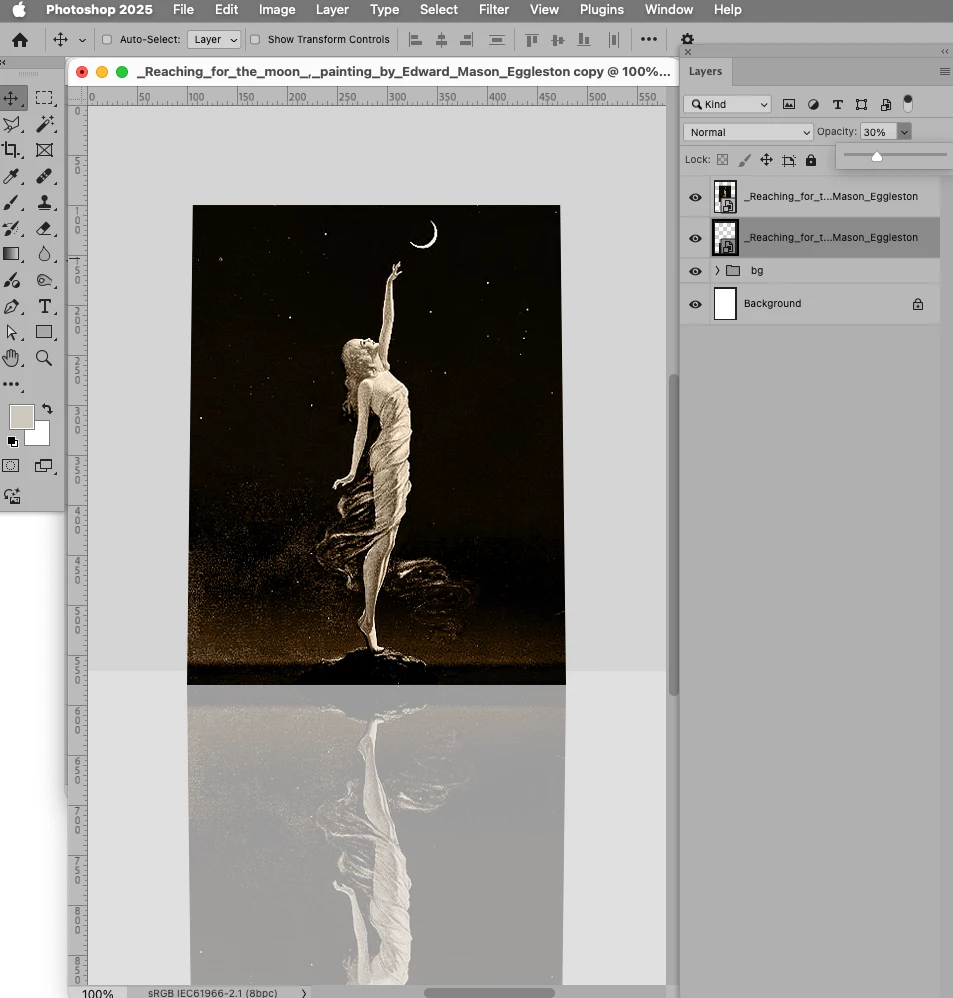Open the Kind filter dropdown
953x998 pixels.
[727, 104]
